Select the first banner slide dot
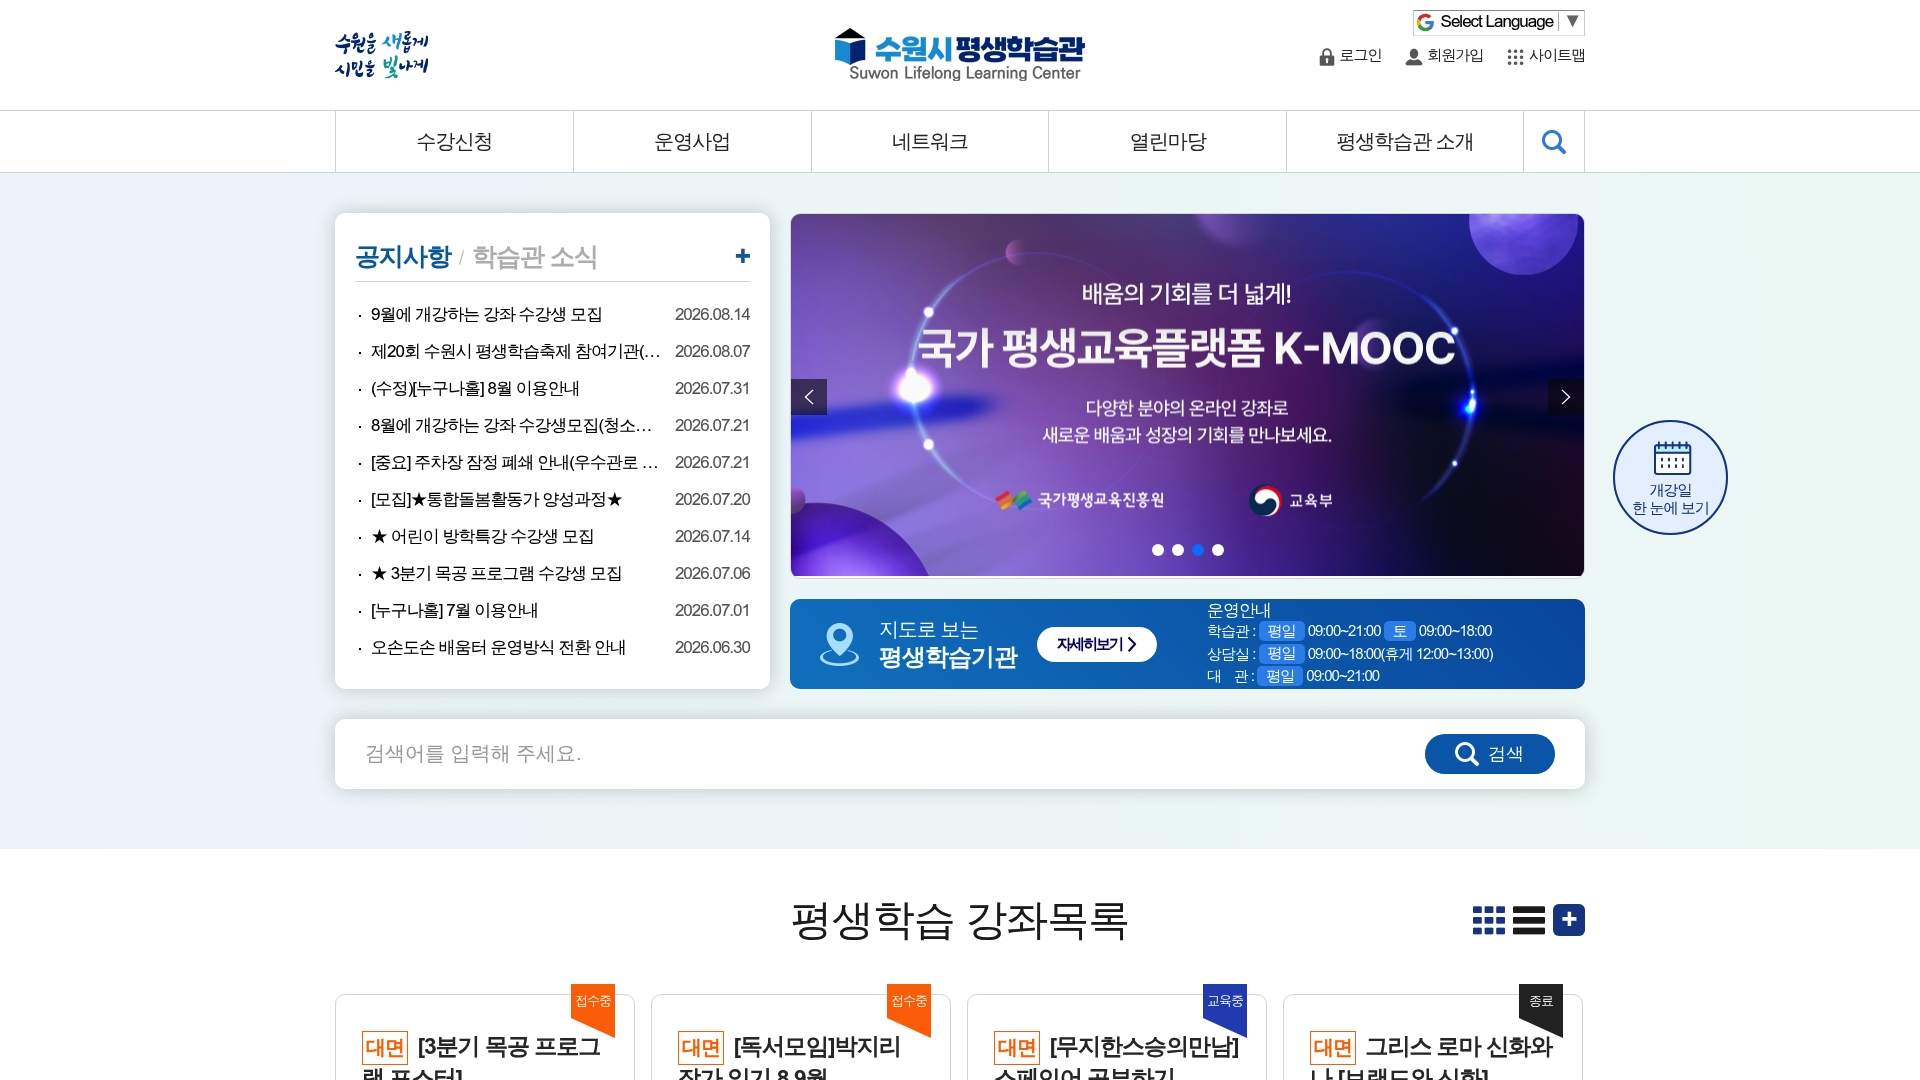 [1158, 550]
